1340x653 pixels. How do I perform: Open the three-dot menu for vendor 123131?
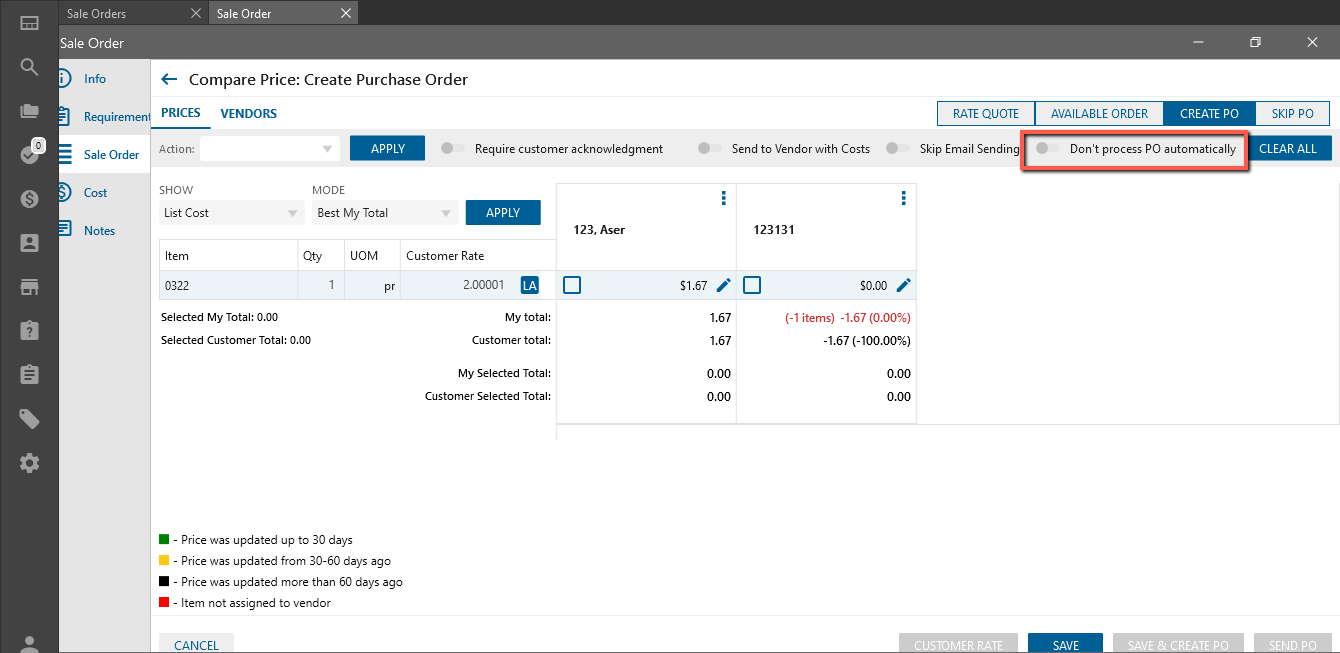[x=903, y=199]
